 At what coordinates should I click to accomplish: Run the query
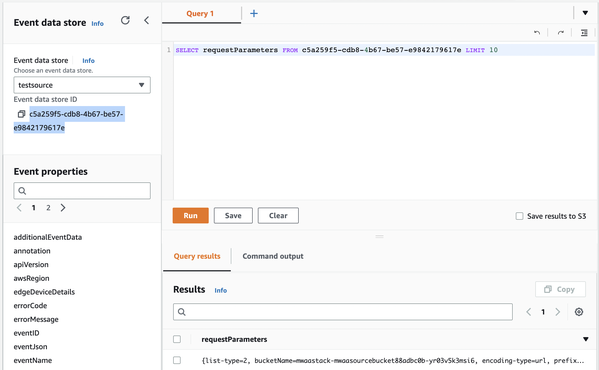[x=191, y=215]
